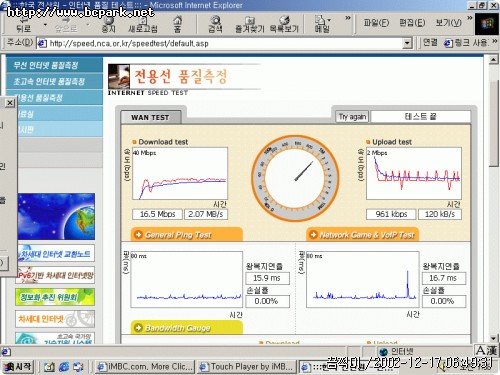500x375 pixels.
Task: Click Network Game & VoIP Test arrow icon
Action: [x=313, y=235]
